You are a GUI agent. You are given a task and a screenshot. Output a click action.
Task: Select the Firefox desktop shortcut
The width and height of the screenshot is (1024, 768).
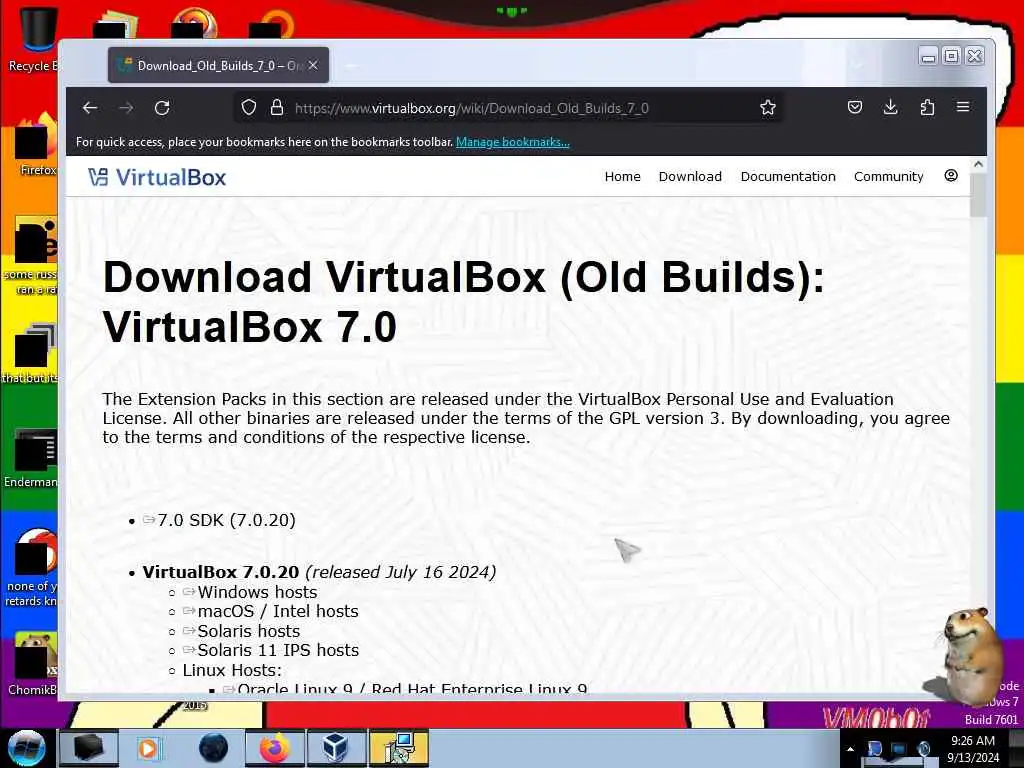pyautogui.click(x=36, y=145)
